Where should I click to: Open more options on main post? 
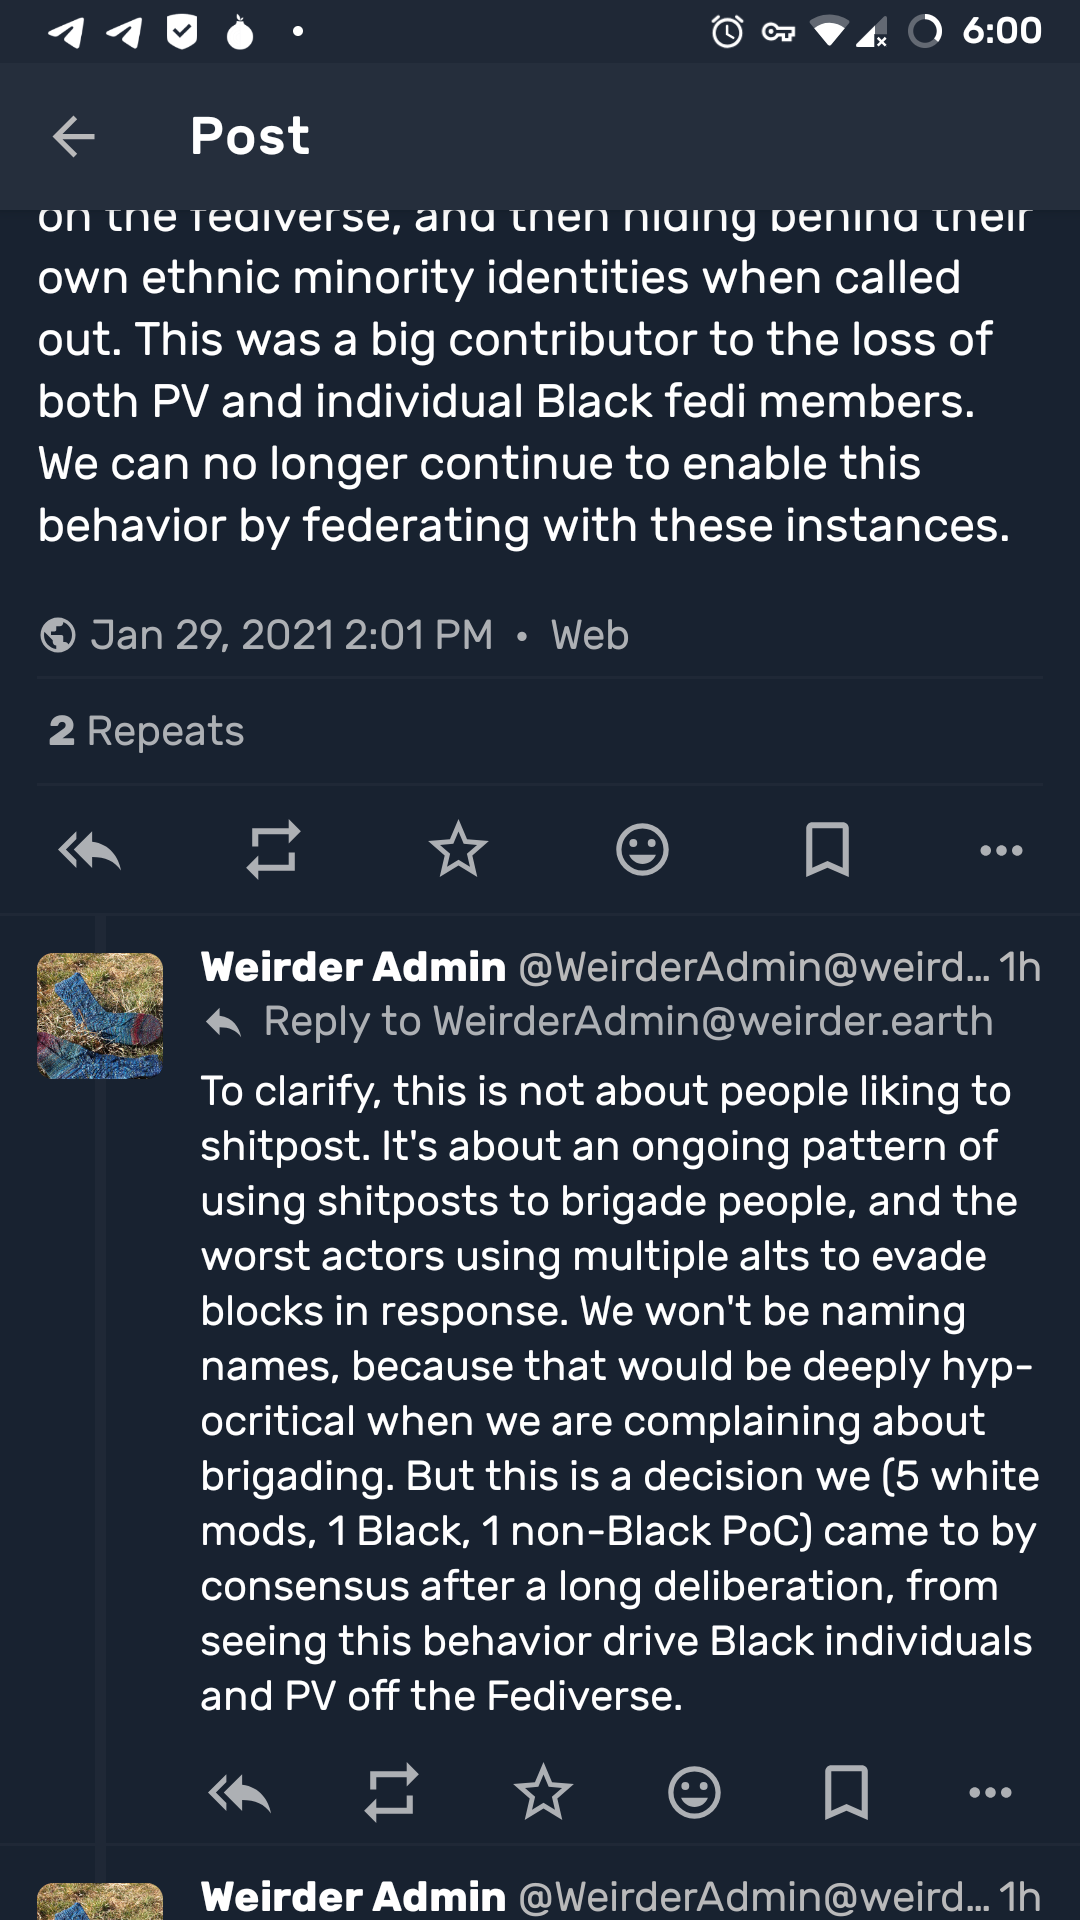(1001, 850)
